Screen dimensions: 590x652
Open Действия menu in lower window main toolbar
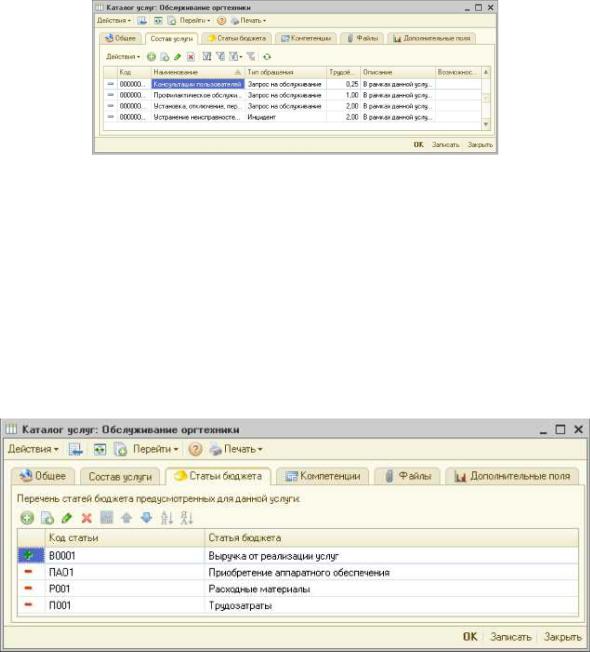(33, 449)
